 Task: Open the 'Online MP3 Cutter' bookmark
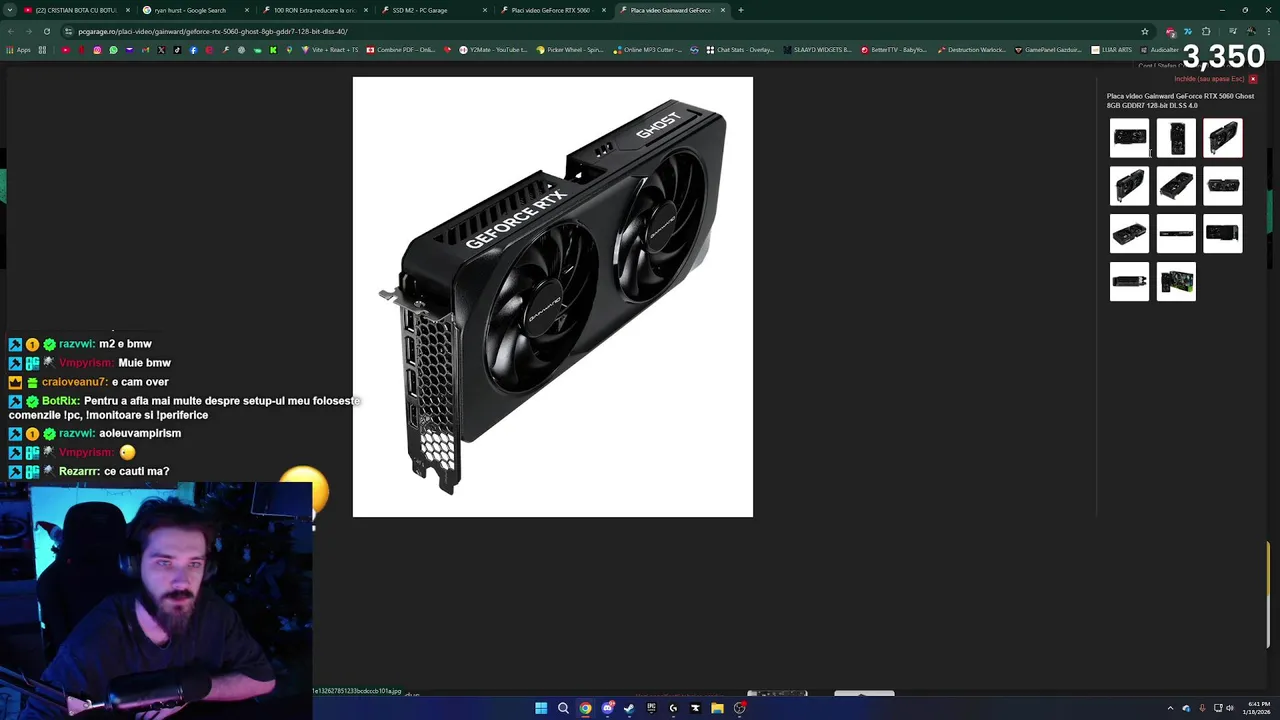648,50
